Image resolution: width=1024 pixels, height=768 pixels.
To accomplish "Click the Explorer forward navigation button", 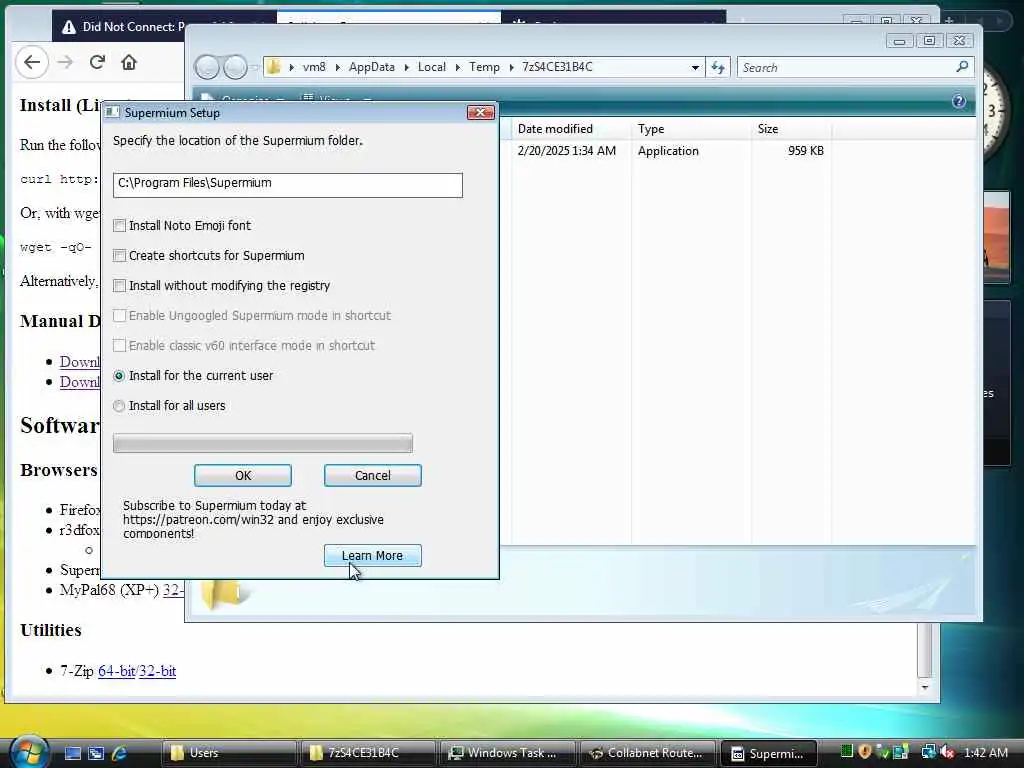I will (235, 67).
